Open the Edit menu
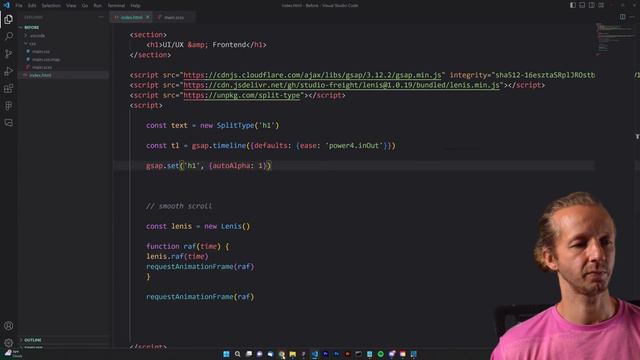The height and width of the screenshot is (360, 640). pyautogui.click(x=32, y=6)
